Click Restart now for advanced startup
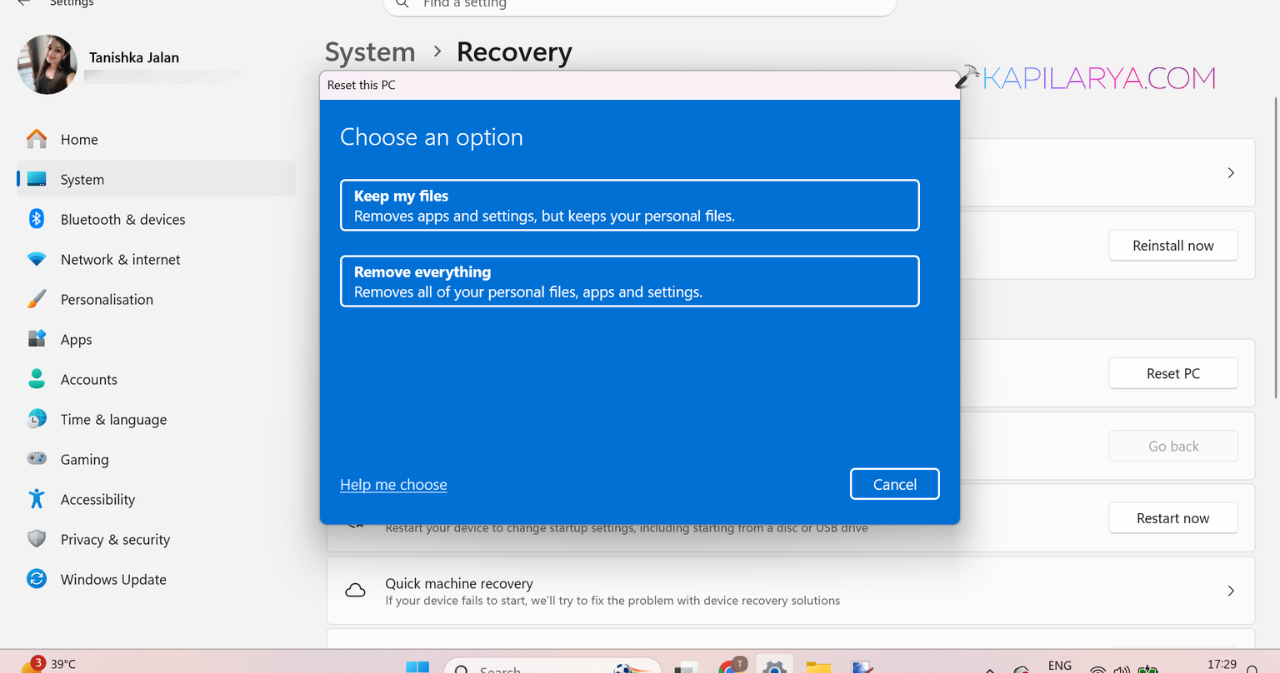This screenshot has width=1280, height=673. (x=1173, y=518)
